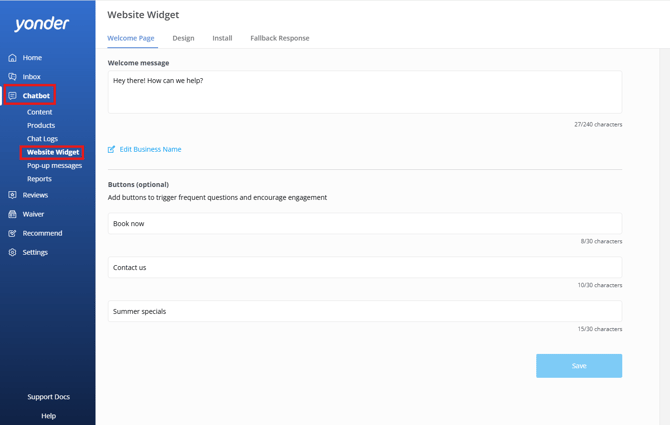
Task: Click the yonder logo
Action: [x=41, y=24]
